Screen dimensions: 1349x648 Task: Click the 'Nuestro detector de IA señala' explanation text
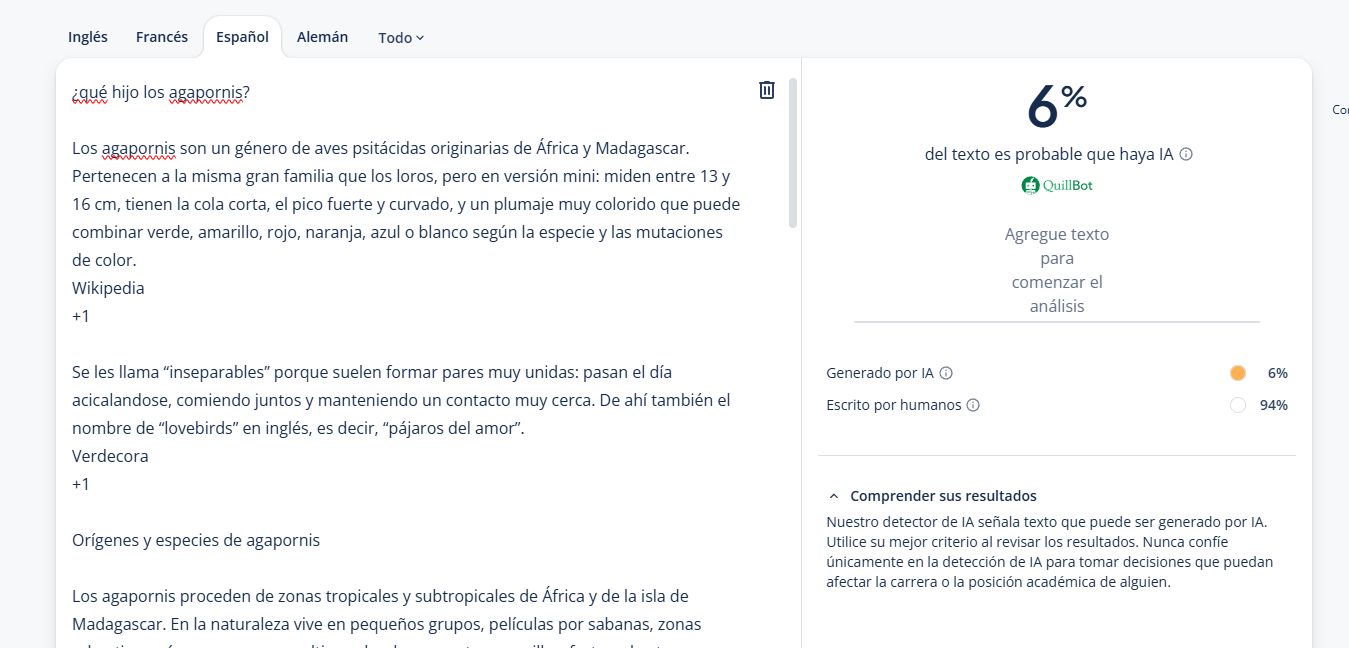pos(1049,552)
